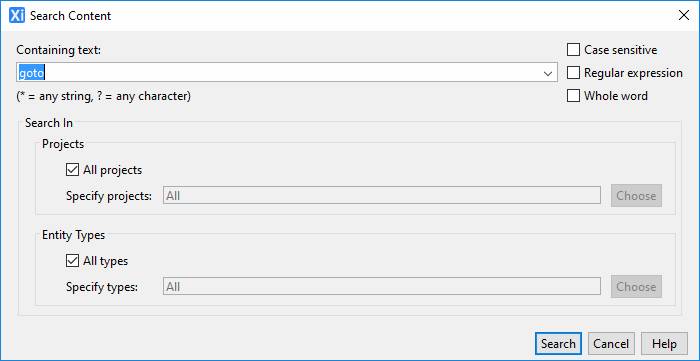Open Help for this dialog

[664, 344]
